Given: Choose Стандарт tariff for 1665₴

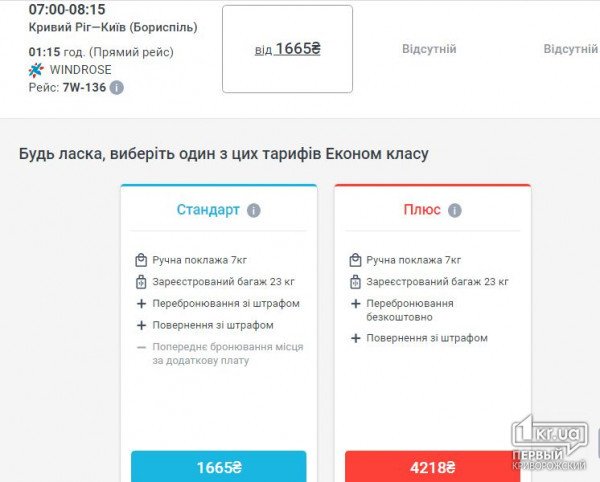Looking at the screenshot, I should 218,467.
